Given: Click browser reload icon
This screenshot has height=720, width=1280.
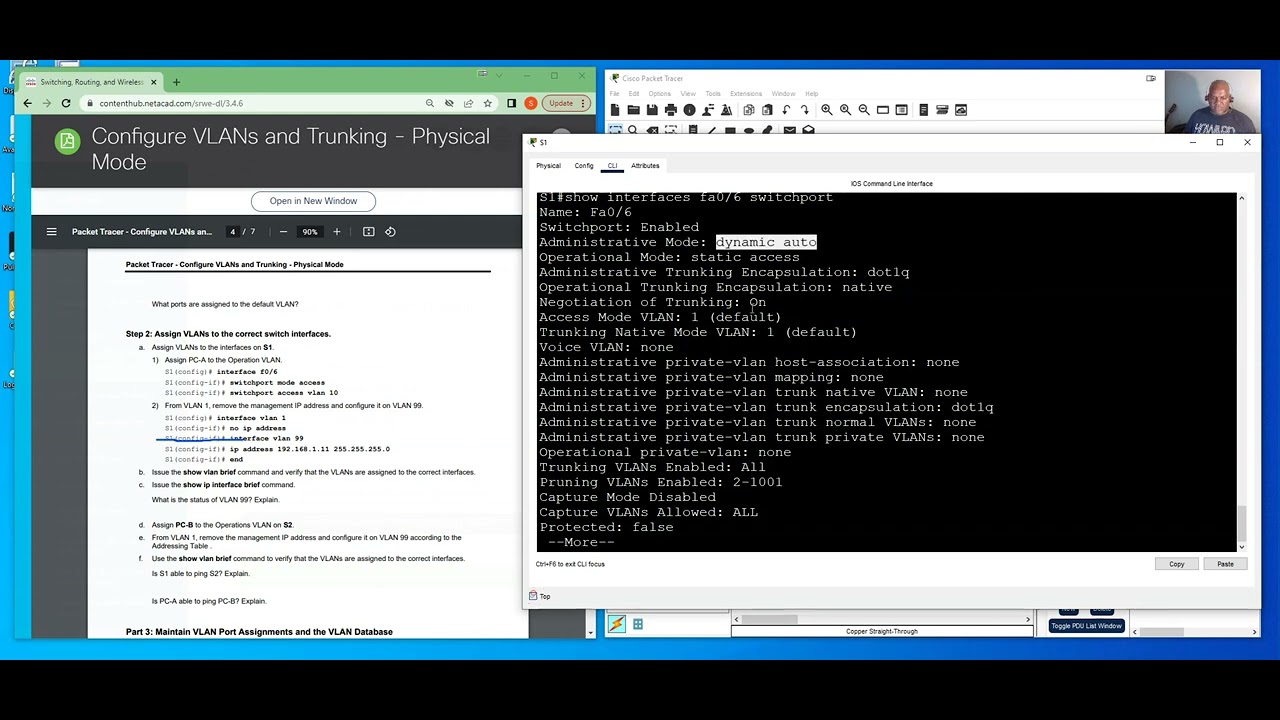Looking at the screenshot, I should (x=66, y=103).
